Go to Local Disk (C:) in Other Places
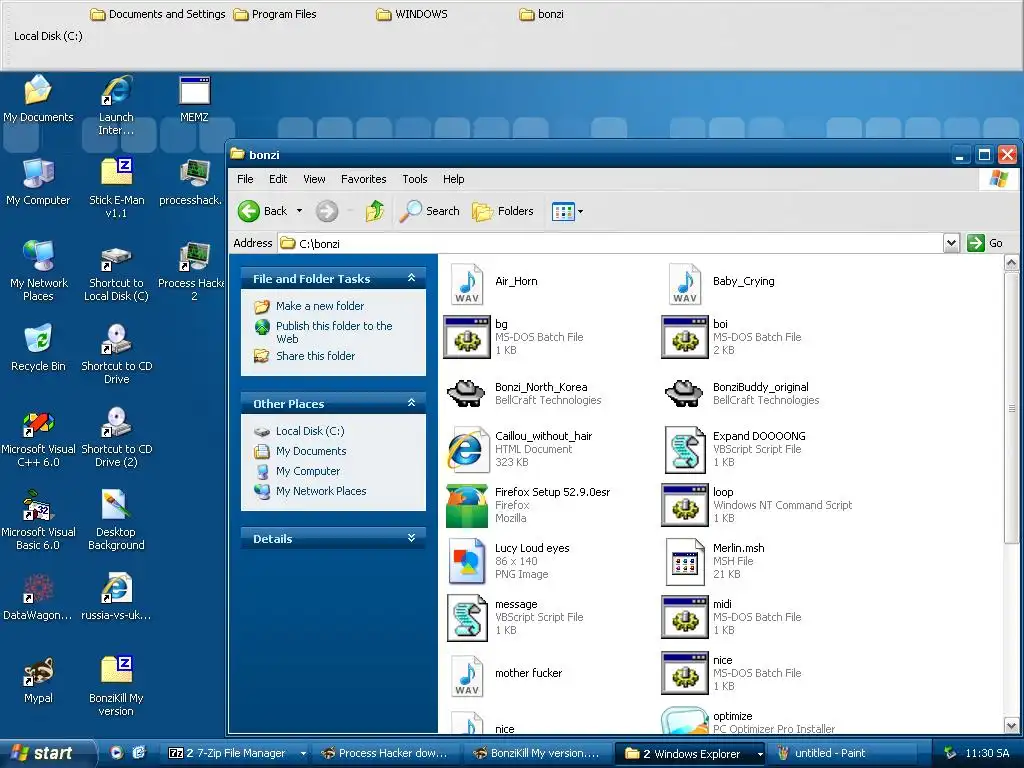 (310, 431)
